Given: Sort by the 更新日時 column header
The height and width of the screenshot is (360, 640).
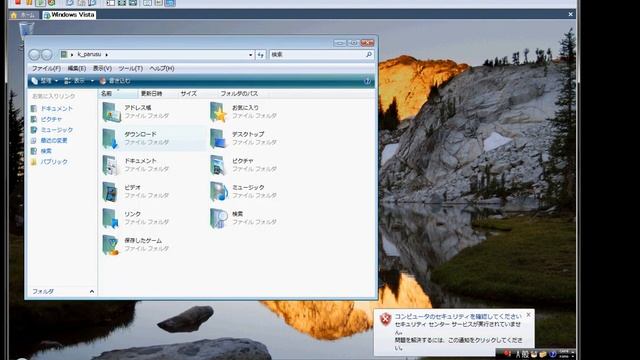Looking at the screenshot, I should (x=158, y=93).
